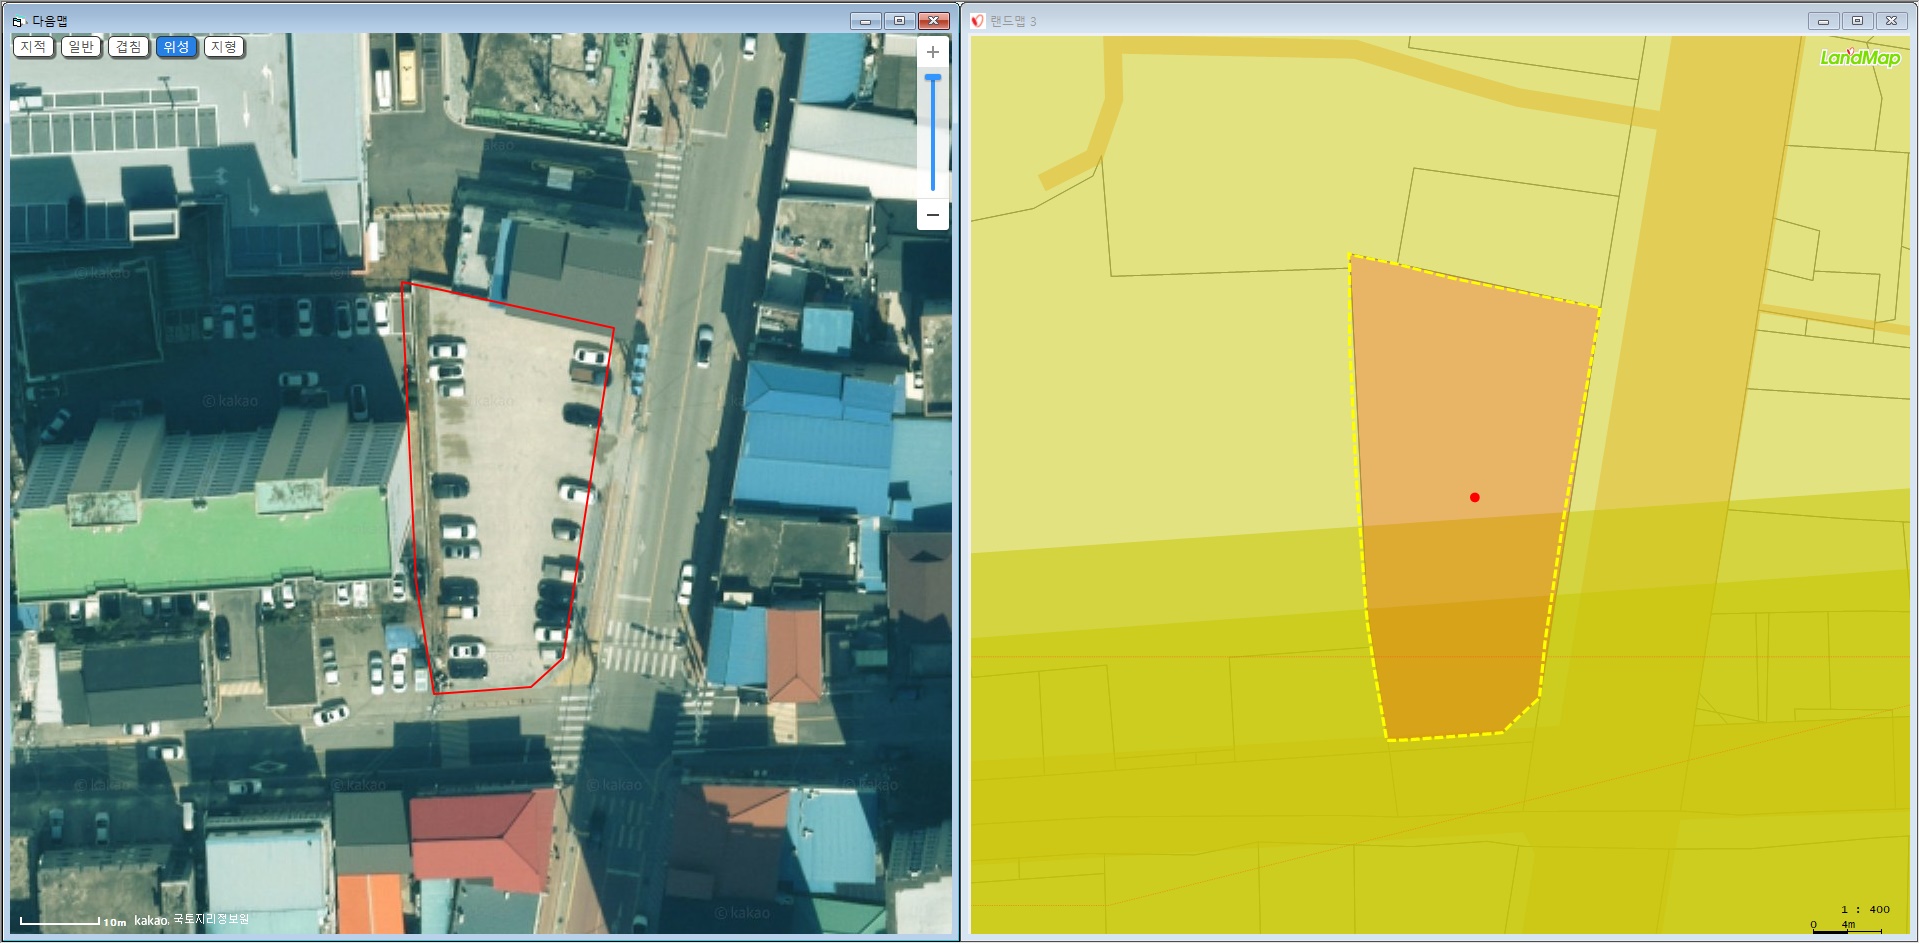
Task: Click the zoom level slider handle
Action: [932, 77]
